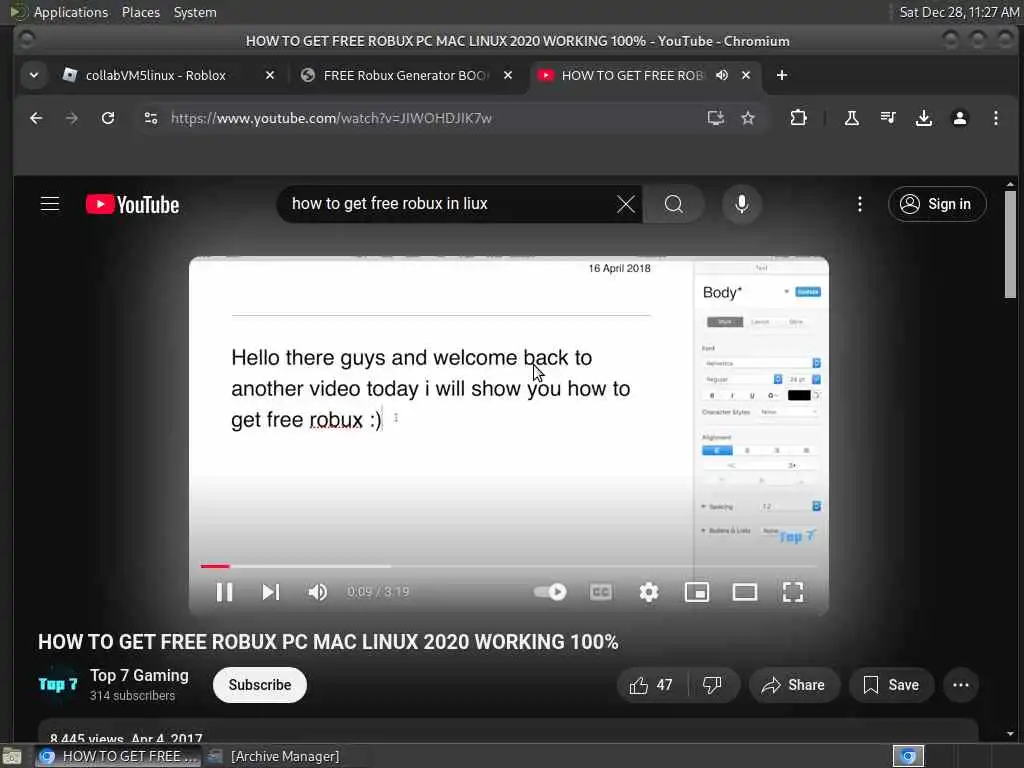Toggle autoplay switch in player
Image resolution: width=1024 pixels, height=768 pixels.
click(550, 592)
